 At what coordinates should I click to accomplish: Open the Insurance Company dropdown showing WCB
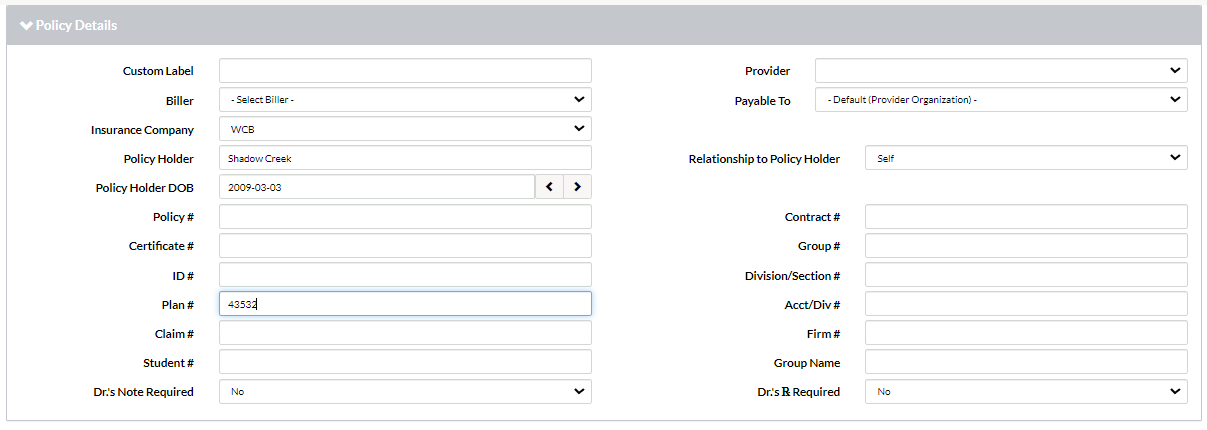pyautogui.click(x=405, y=129)
